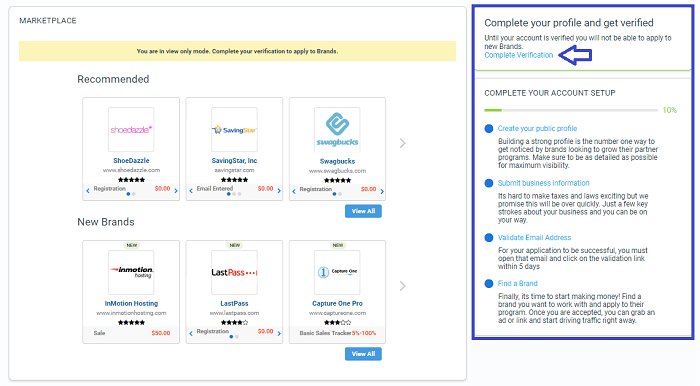Open the ShoeDazzle logo thumbnail
The image size is (700, 386).
pos(131,129)
